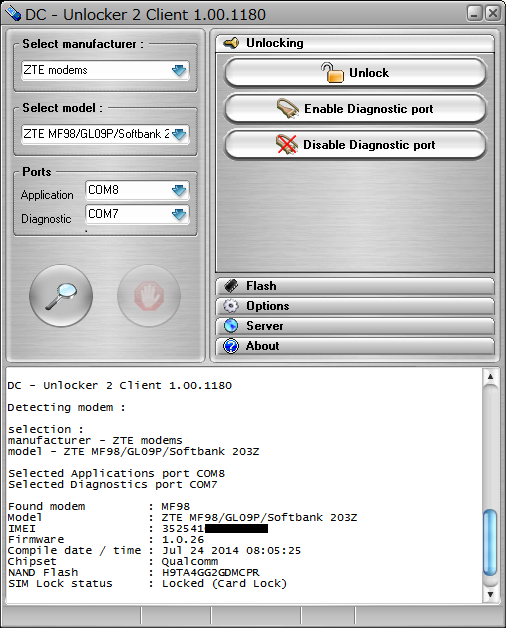Click the globe icon beside Server
This screenshot has width=506, height=628.
click(231, 326)
